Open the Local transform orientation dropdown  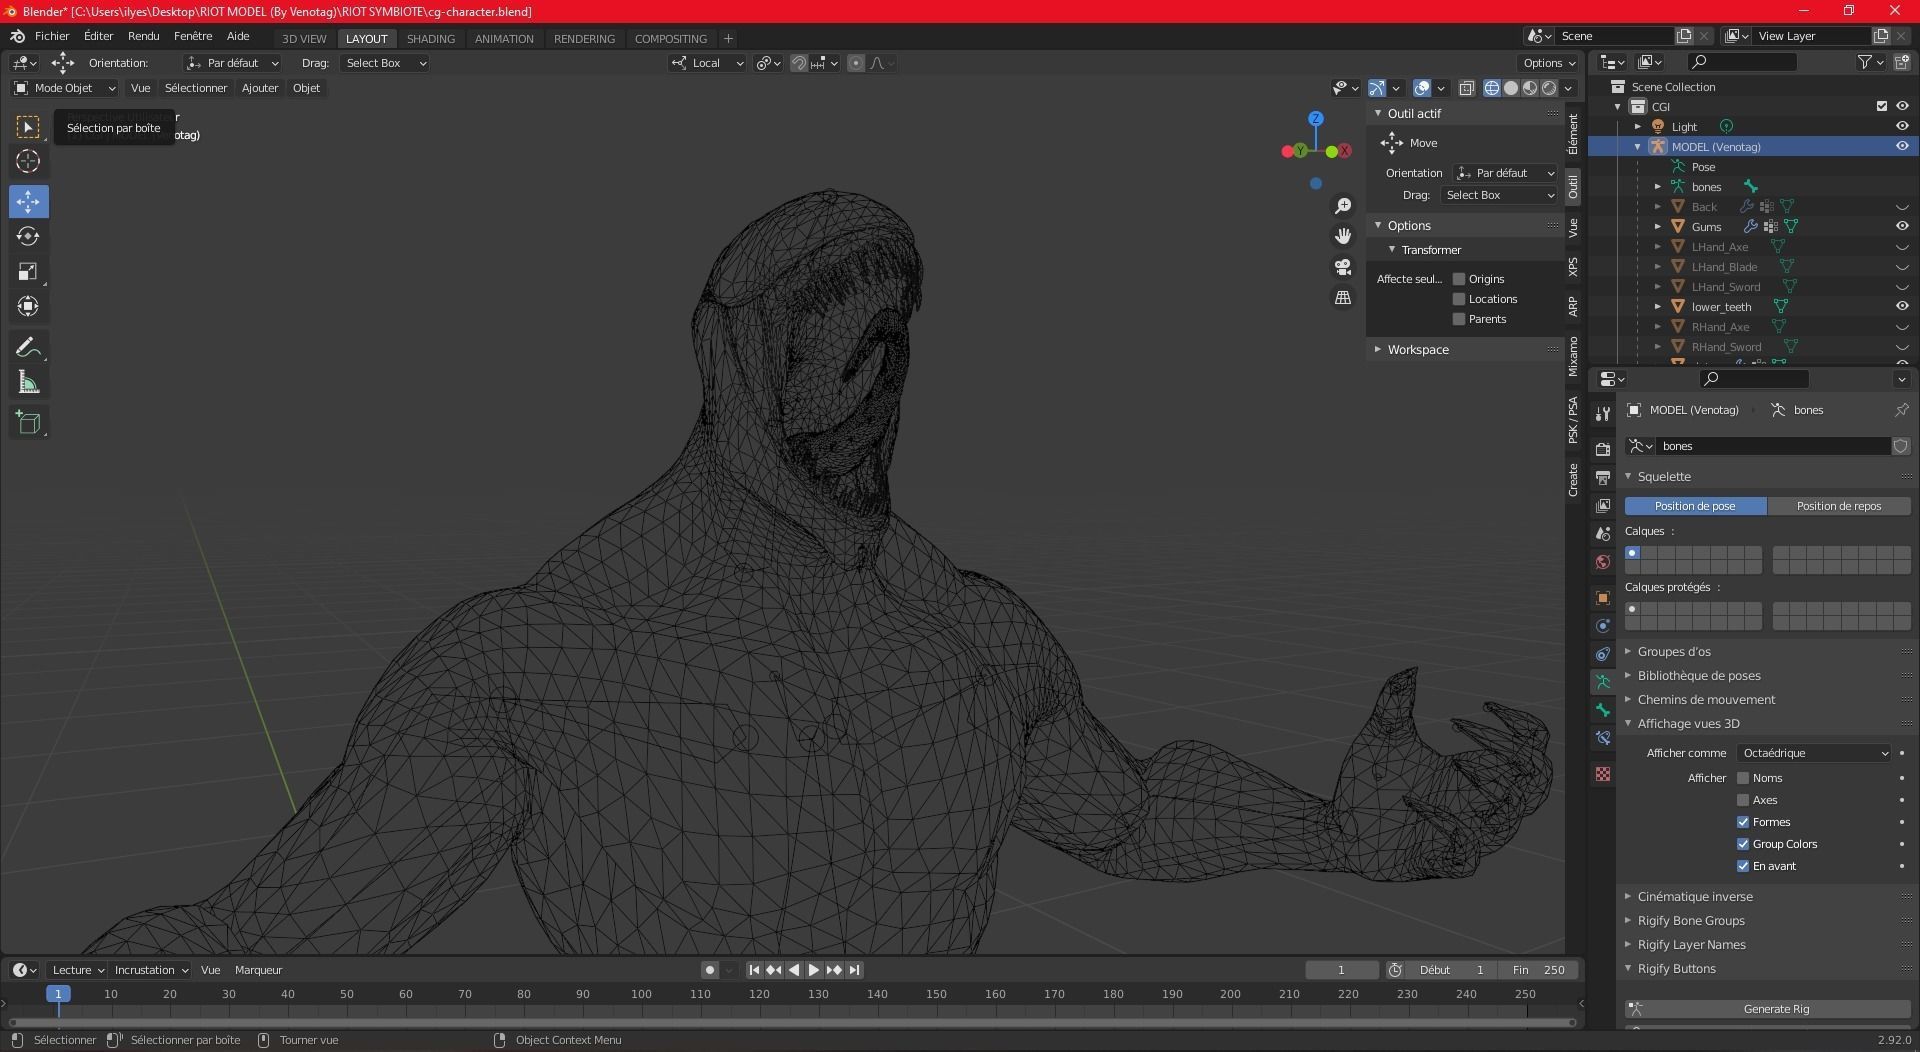[707, 63]
